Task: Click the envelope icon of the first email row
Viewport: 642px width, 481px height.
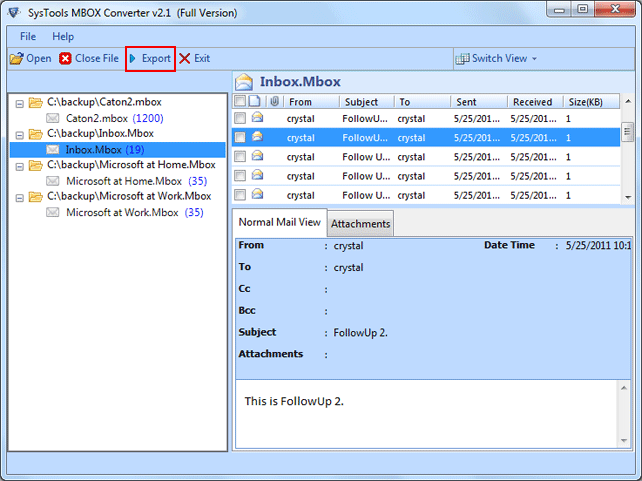Action: (257, 118)
